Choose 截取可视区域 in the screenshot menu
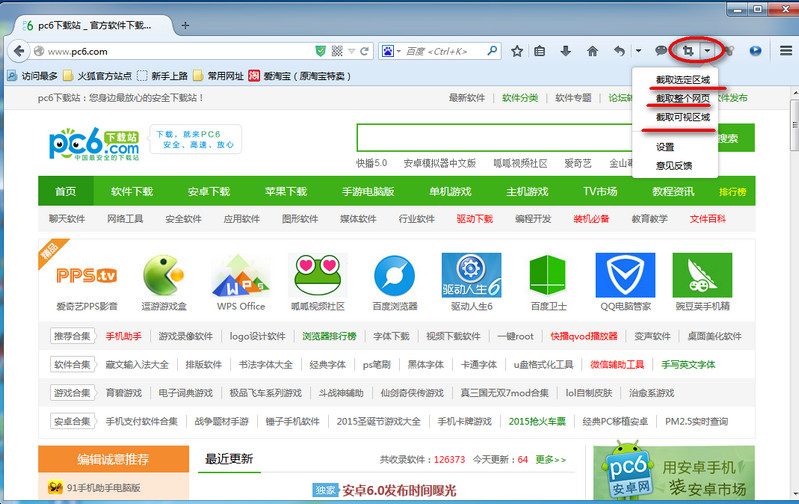 (683, 117)
